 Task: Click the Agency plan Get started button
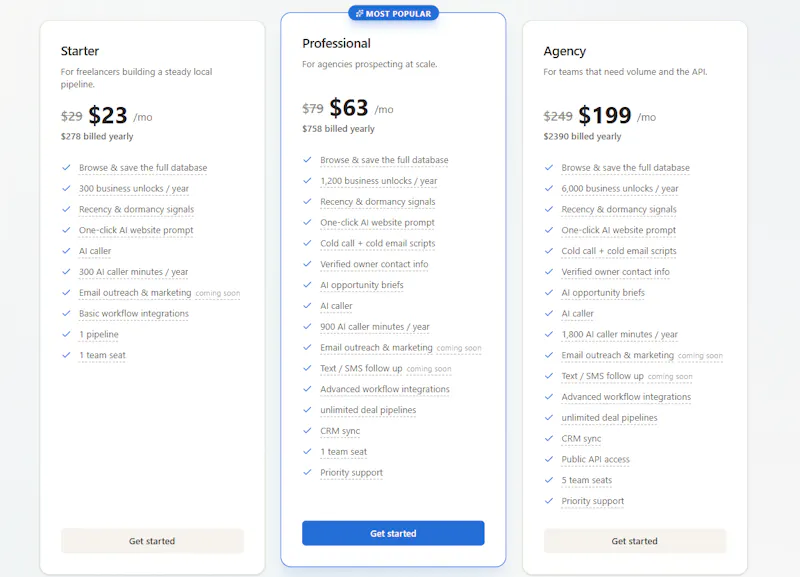coord(634,541)
